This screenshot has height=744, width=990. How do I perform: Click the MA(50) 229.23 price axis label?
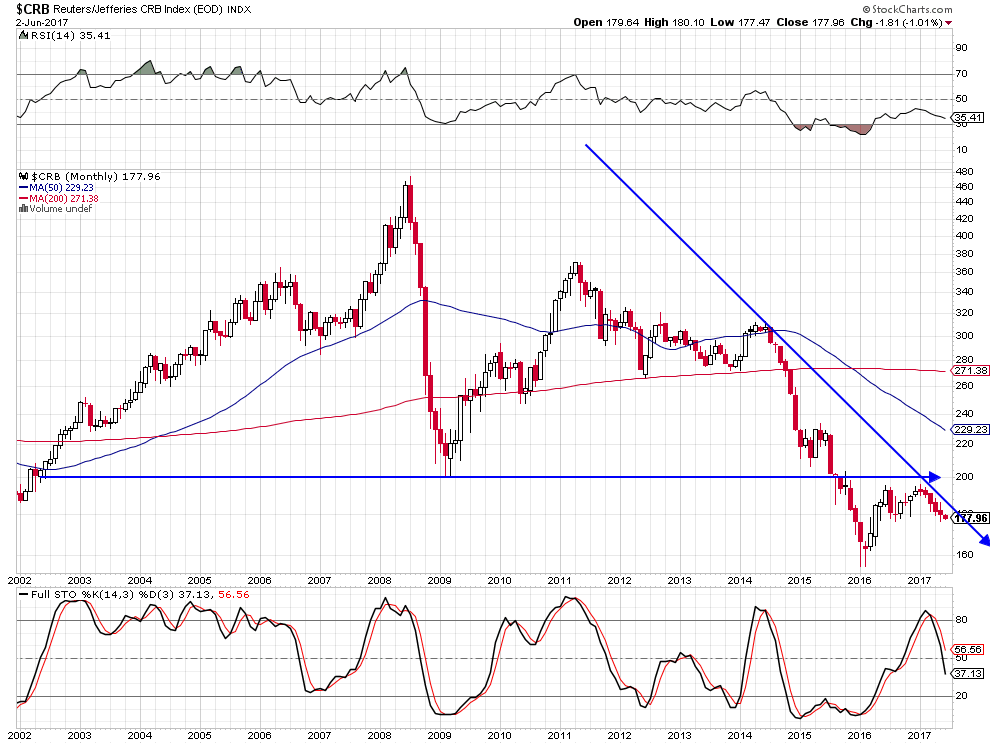coord(970,428)
